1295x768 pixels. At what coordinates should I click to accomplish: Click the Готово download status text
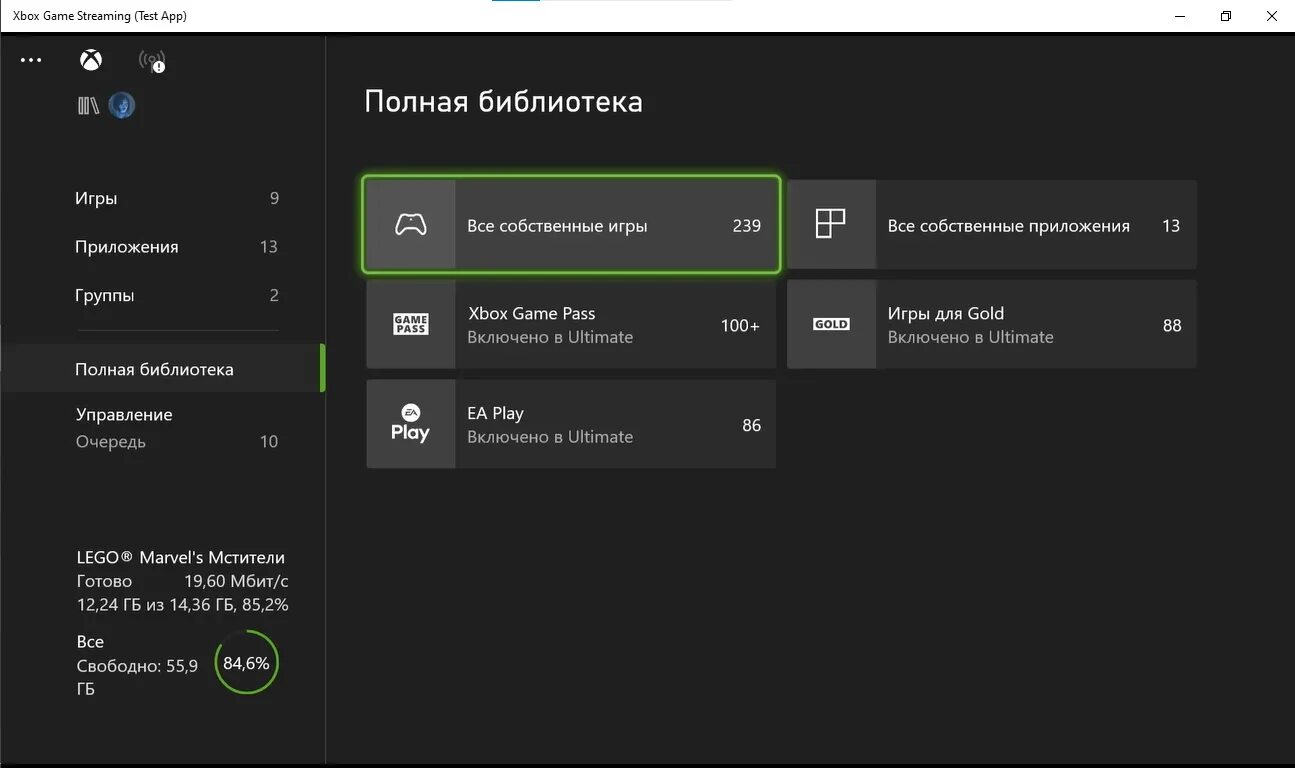click(x=104, y=581)
